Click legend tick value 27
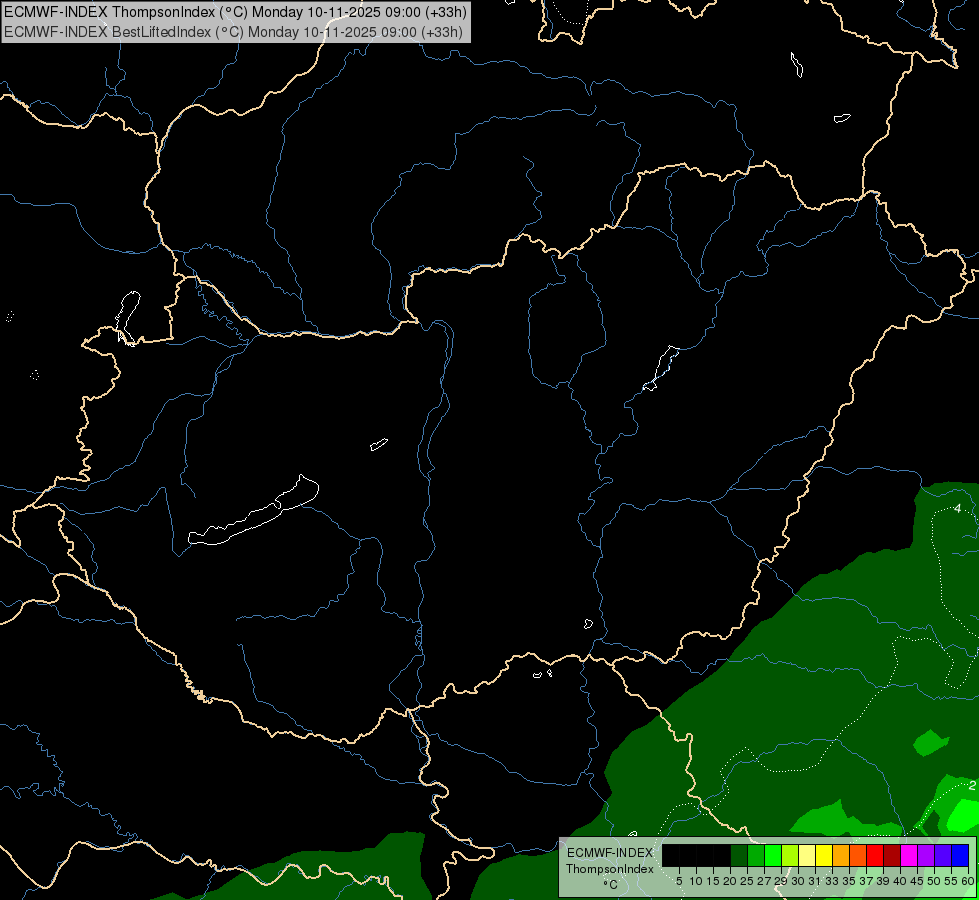The width and height of the screenshot is (979, 900). [x=764, y=881]
